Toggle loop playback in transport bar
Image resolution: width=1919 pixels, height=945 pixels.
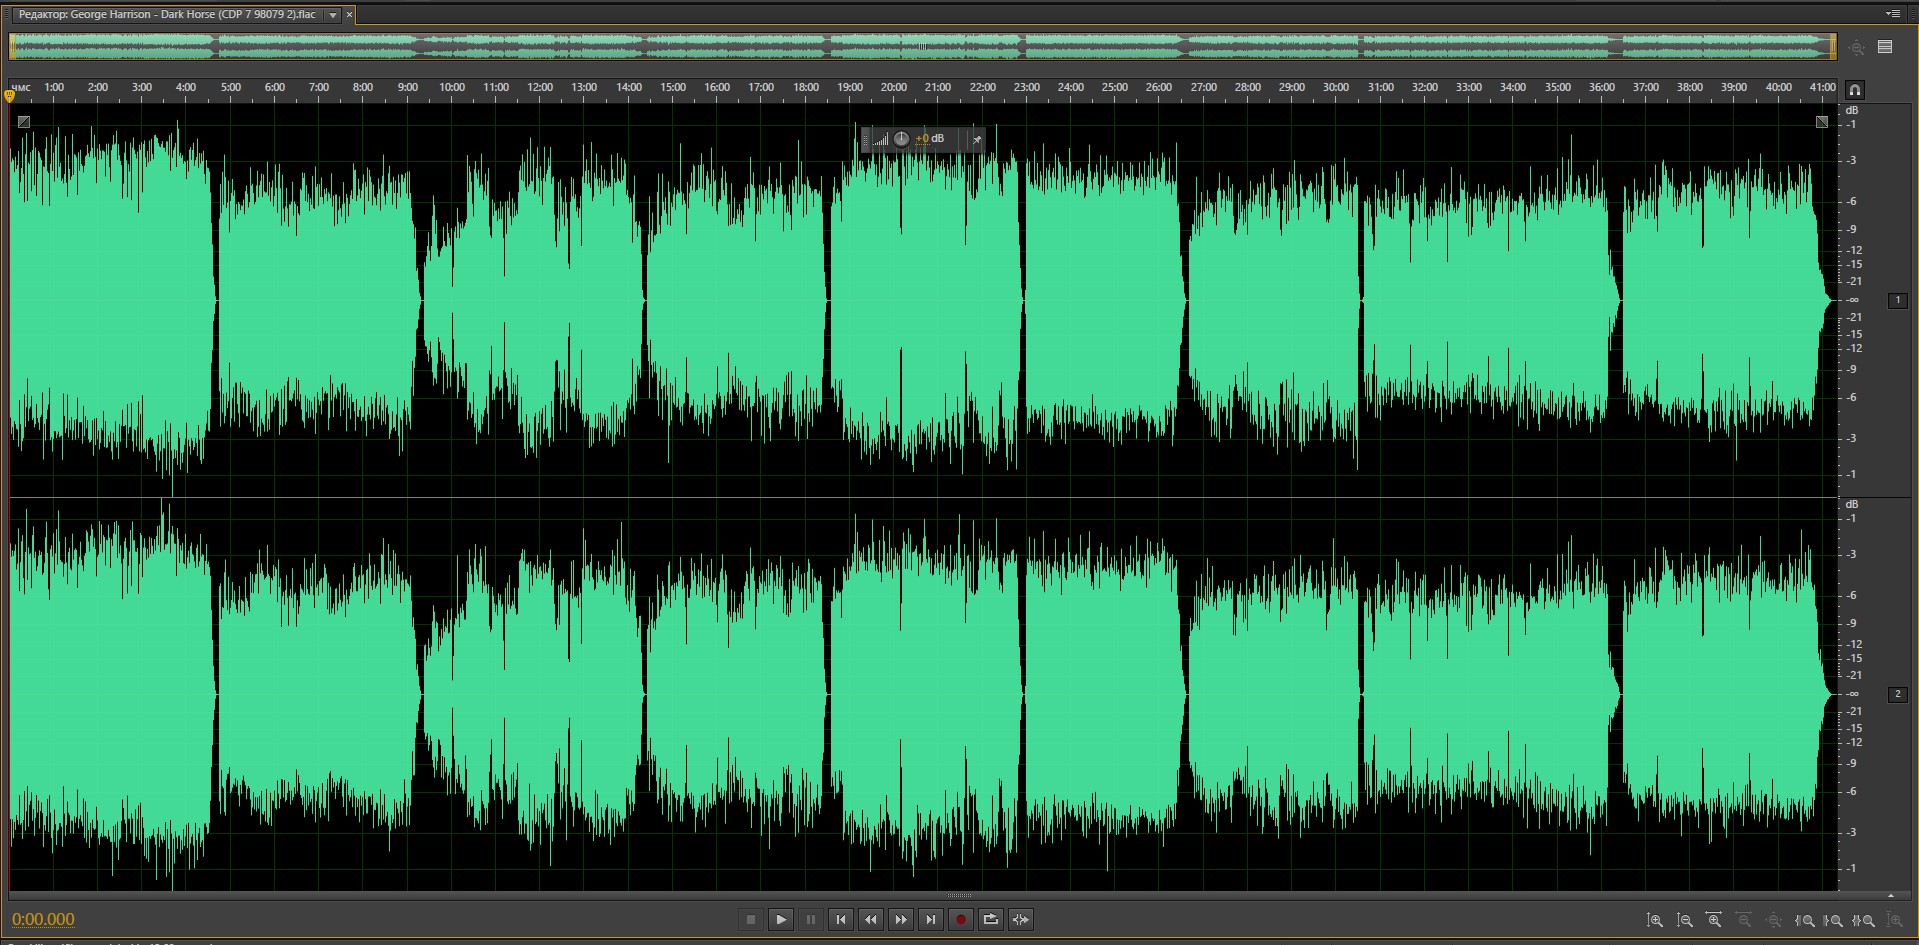[991, 920]
